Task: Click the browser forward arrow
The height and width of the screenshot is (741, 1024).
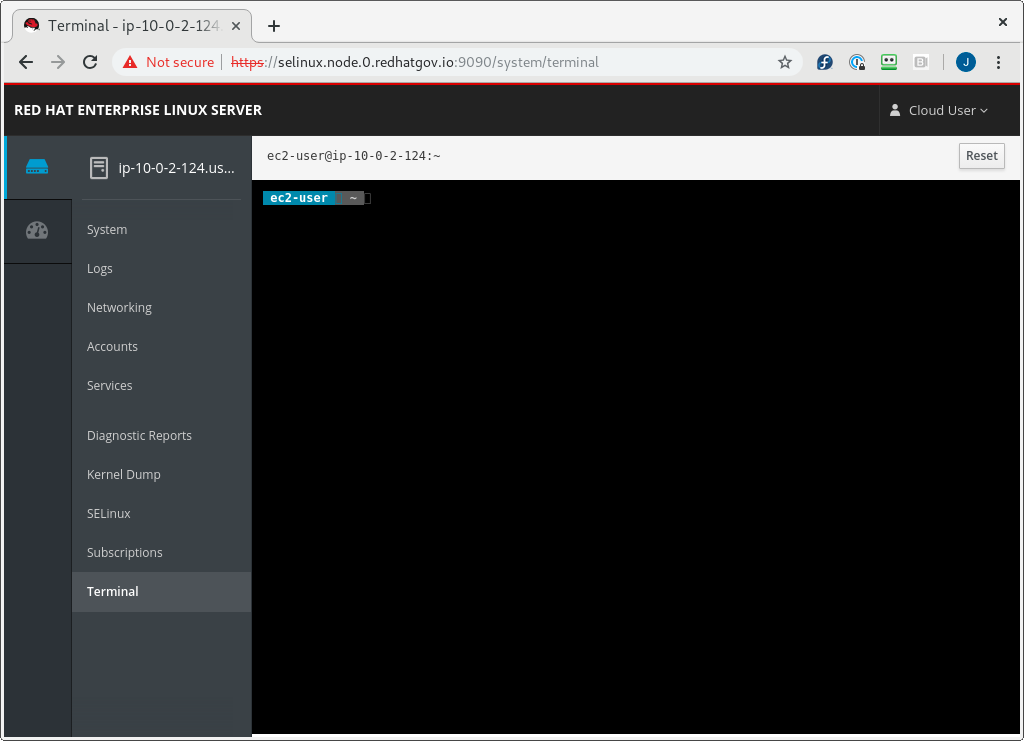Action: (x=58, y=62)
